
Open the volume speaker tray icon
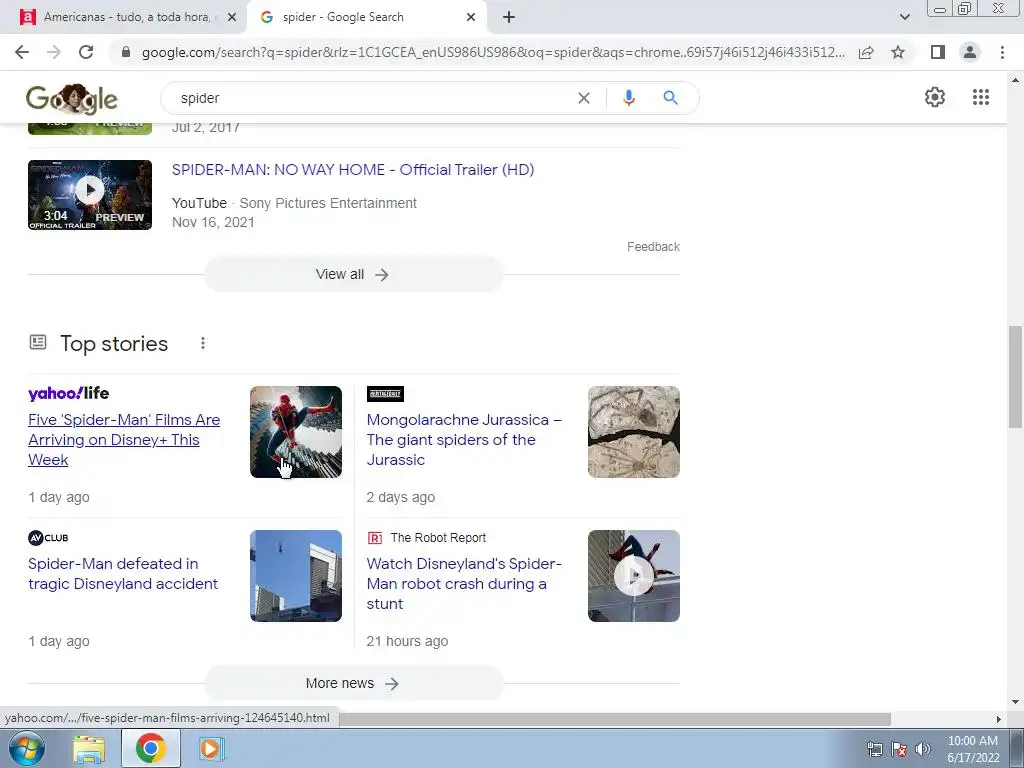tap(922, 749)
